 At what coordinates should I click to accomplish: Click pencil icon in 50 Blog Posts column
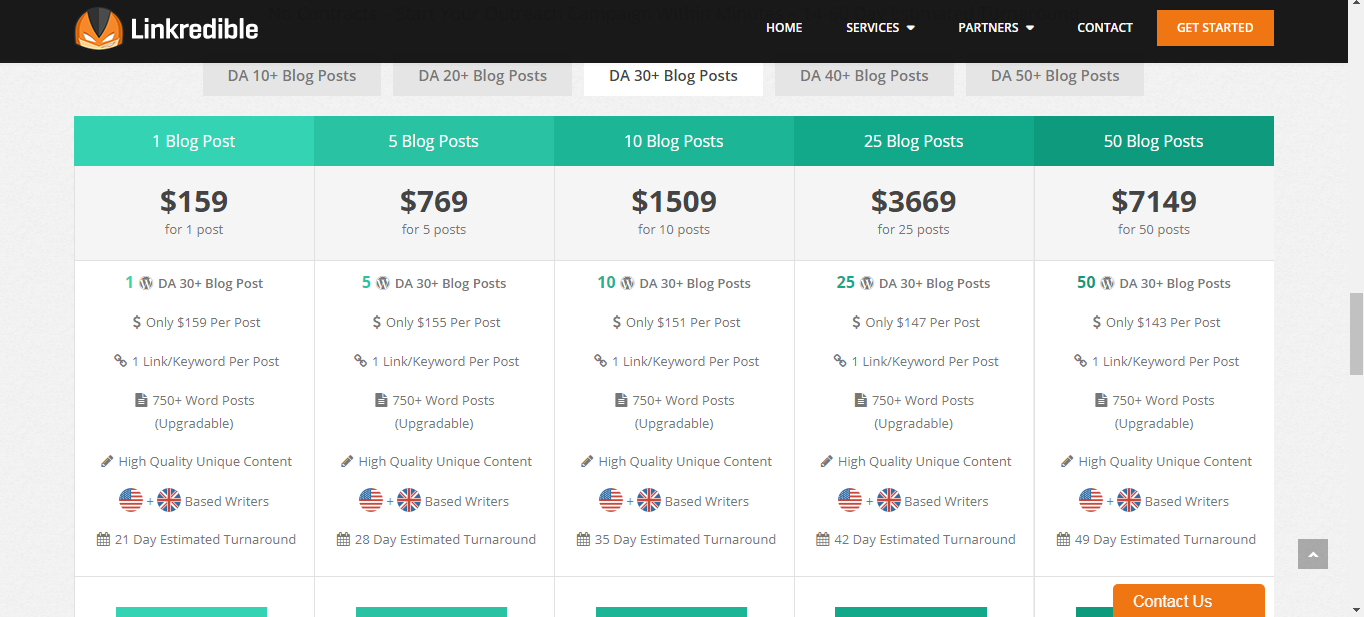click(1067, 461)
